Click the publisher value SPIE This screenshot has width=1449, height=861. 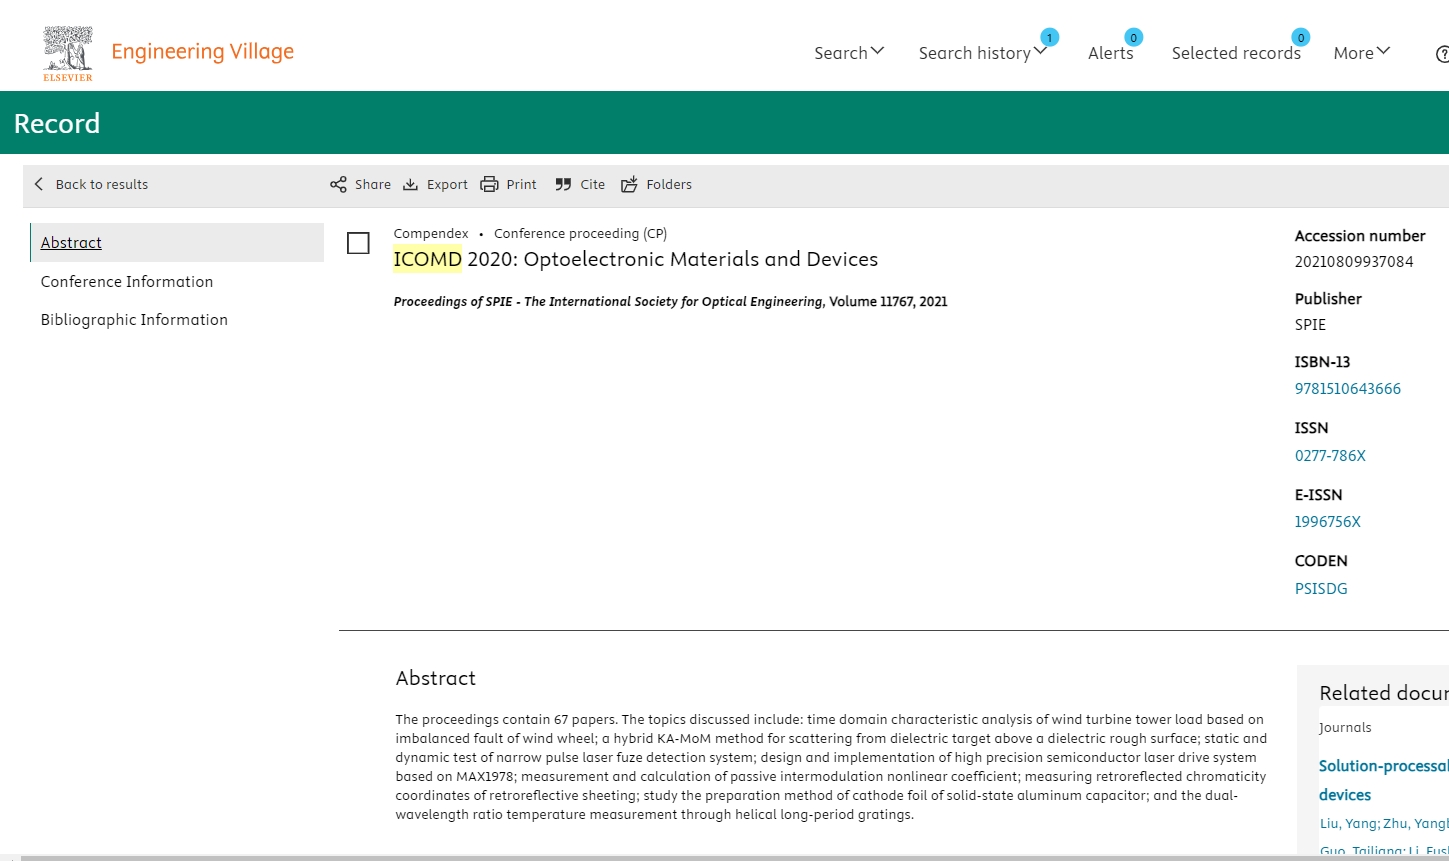click(1310, 325)
